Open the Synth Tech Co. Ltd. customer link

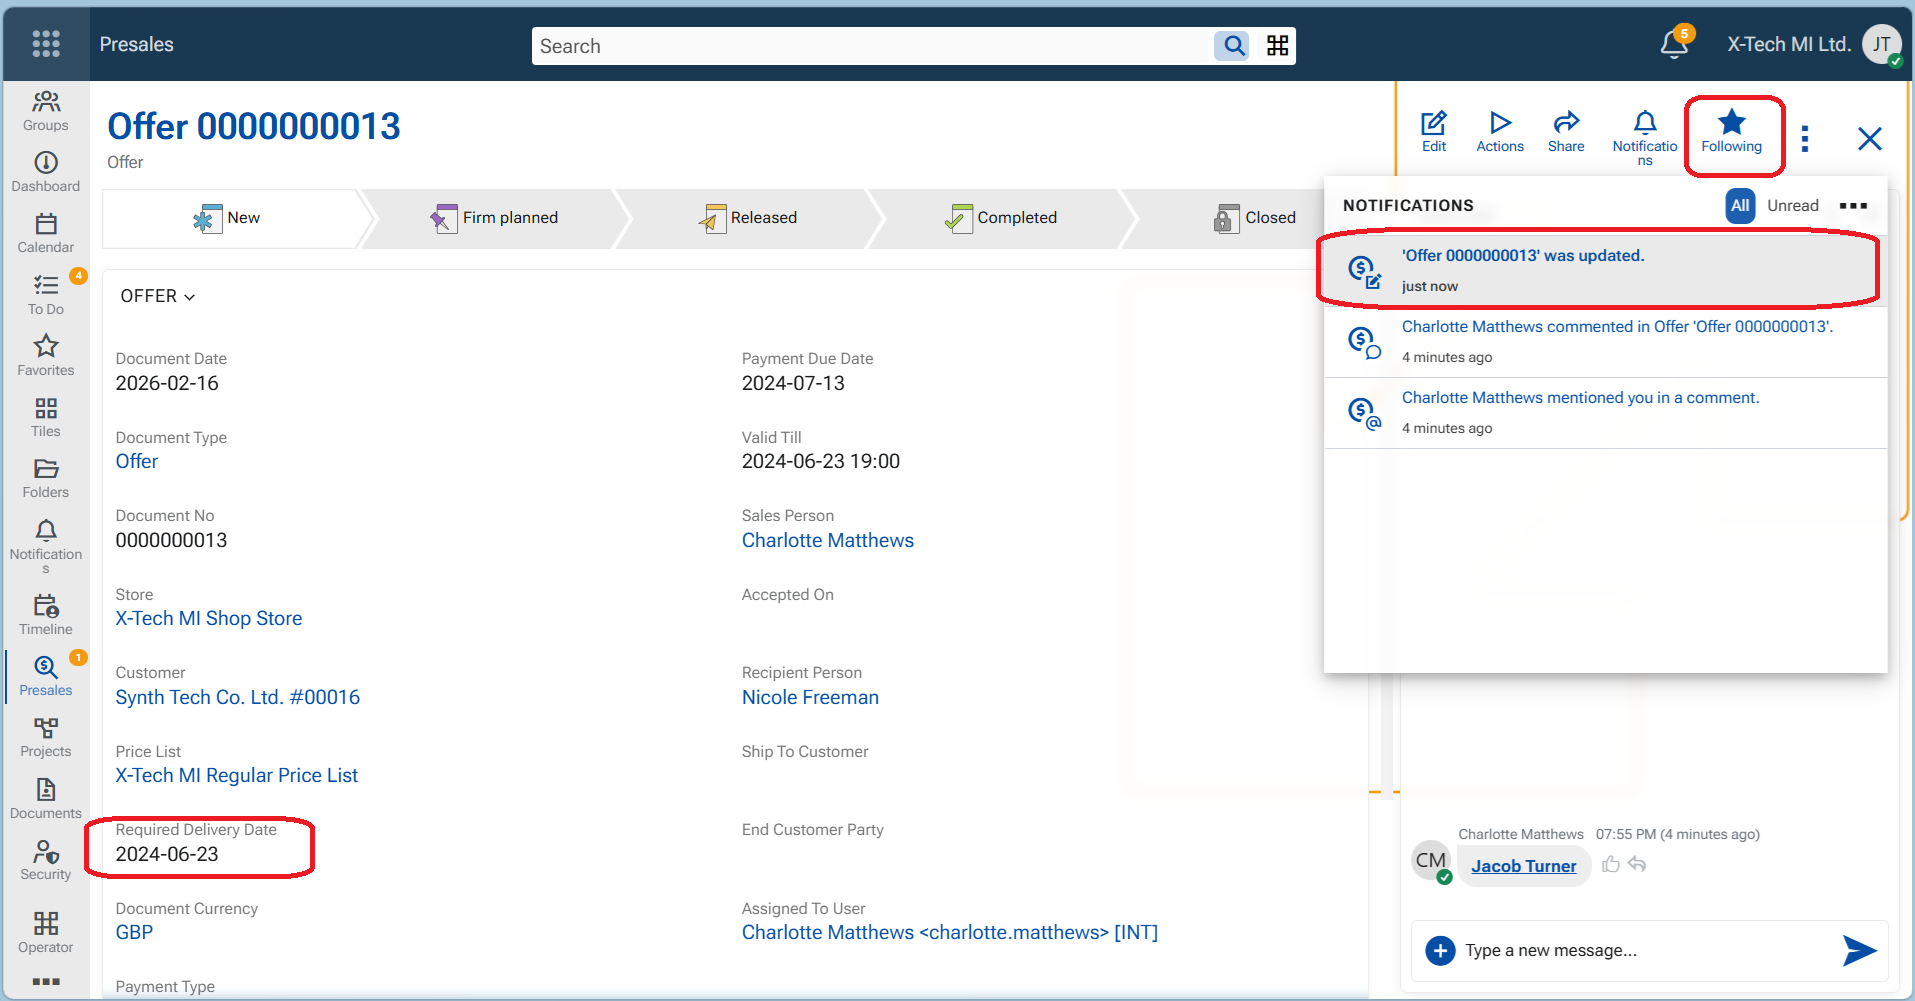tap(237, 697)
